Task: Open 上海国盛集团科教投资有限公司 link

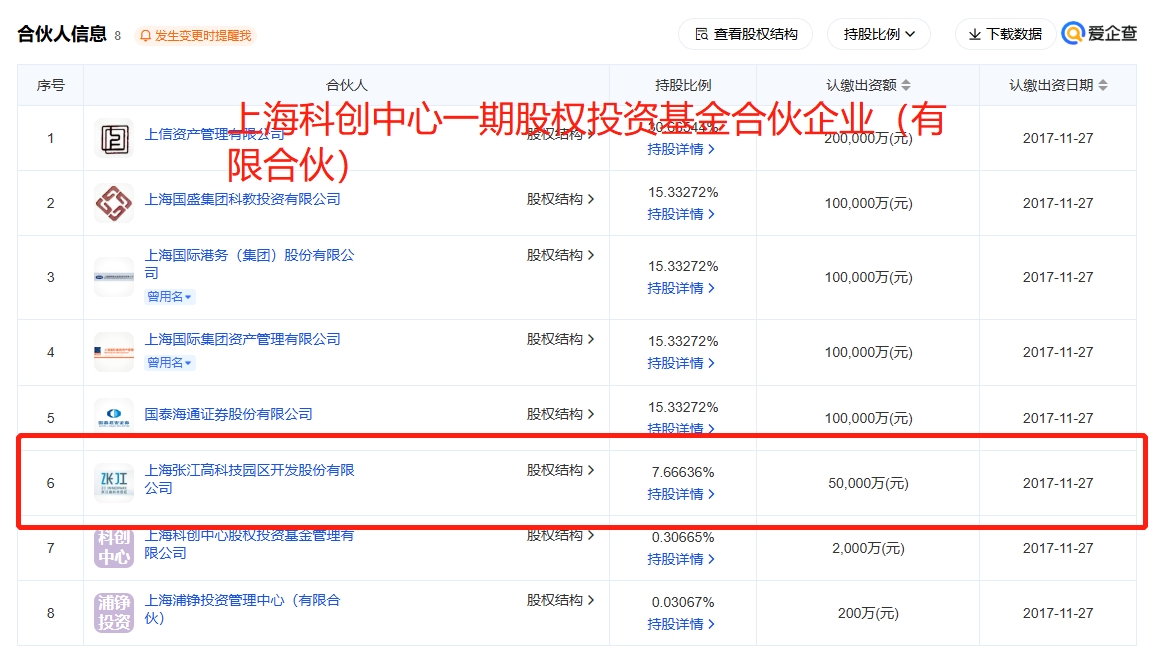Action: coord(242,199)
